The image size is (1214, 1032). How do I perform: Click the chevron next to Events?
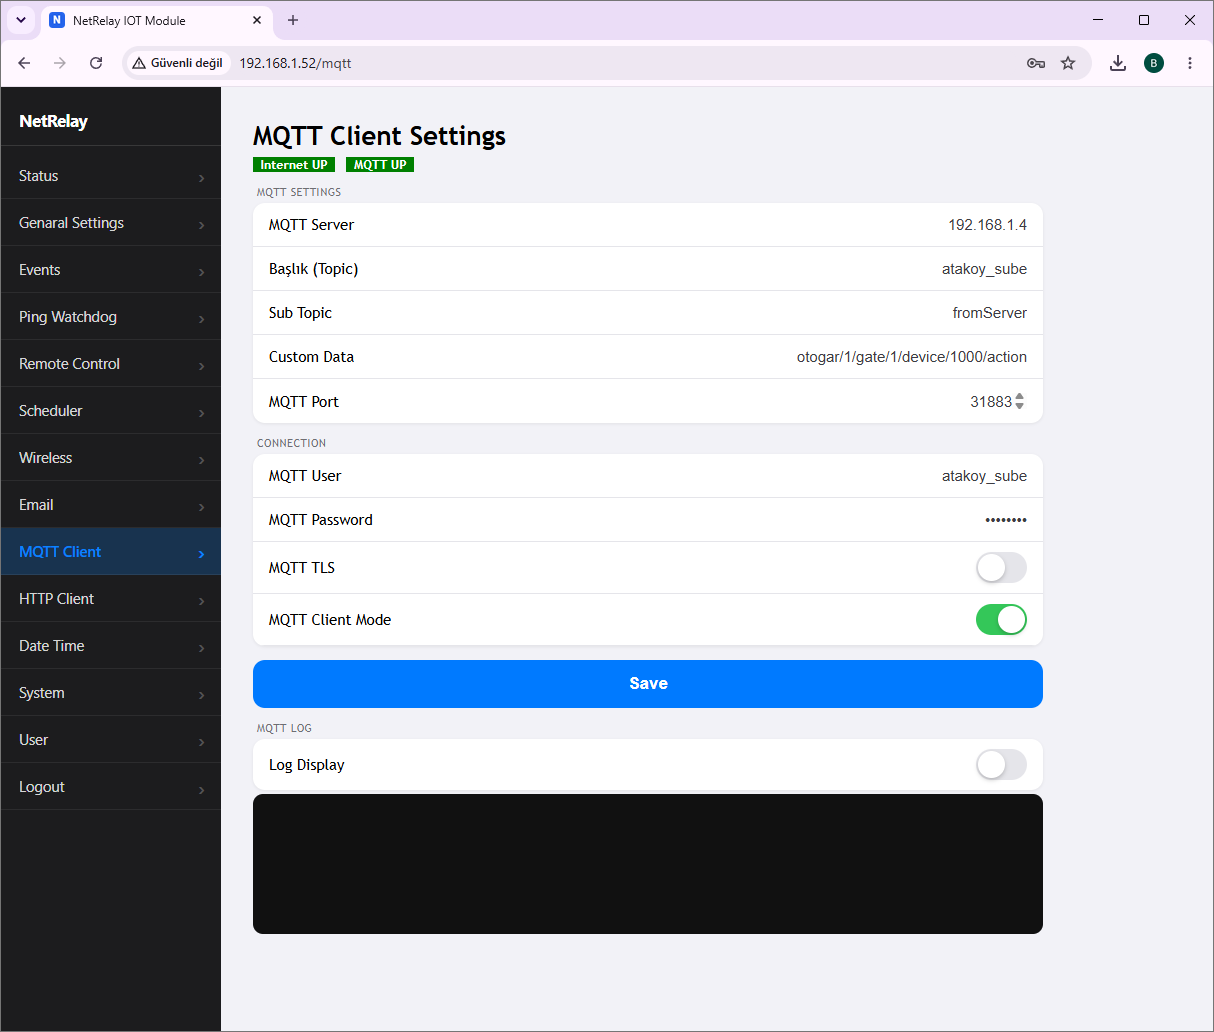click(201, 272)
